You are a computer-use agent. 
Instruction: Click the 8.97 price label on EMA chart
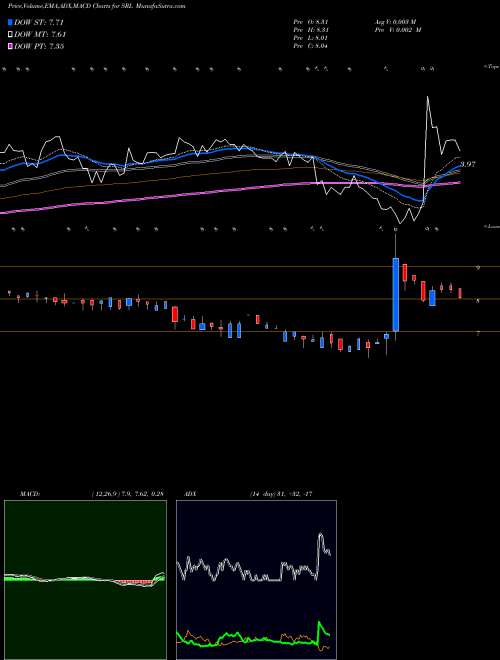(x=468, y=164)
